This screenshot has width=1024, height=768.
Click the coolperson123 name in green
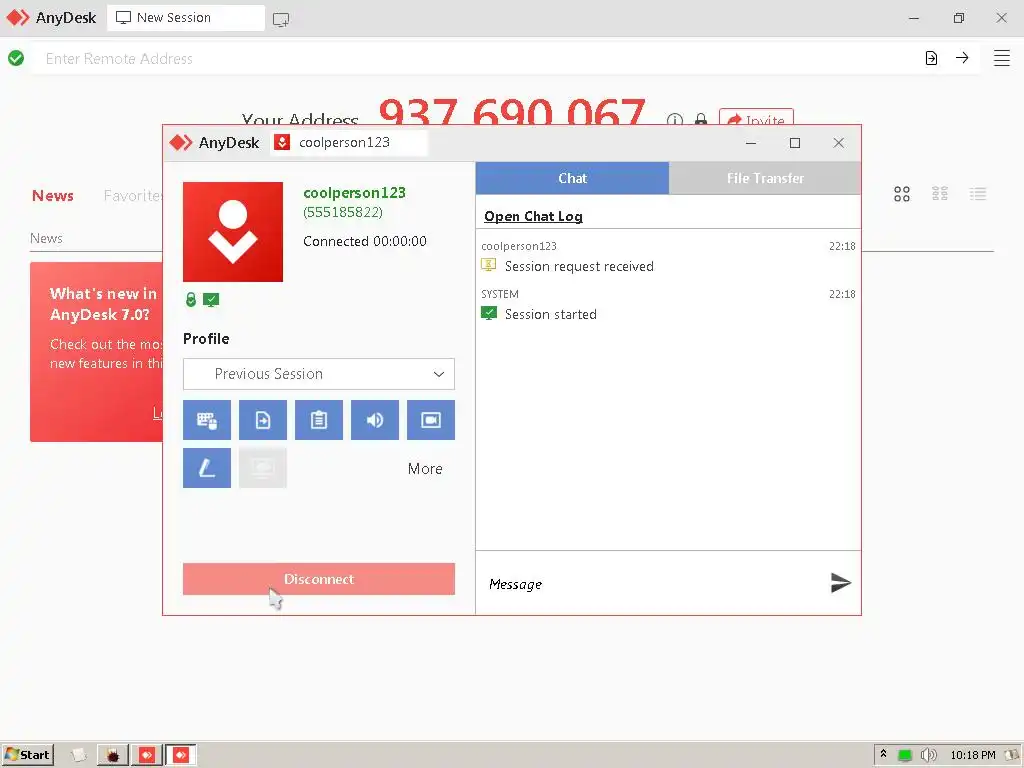(x=354, y=193)
